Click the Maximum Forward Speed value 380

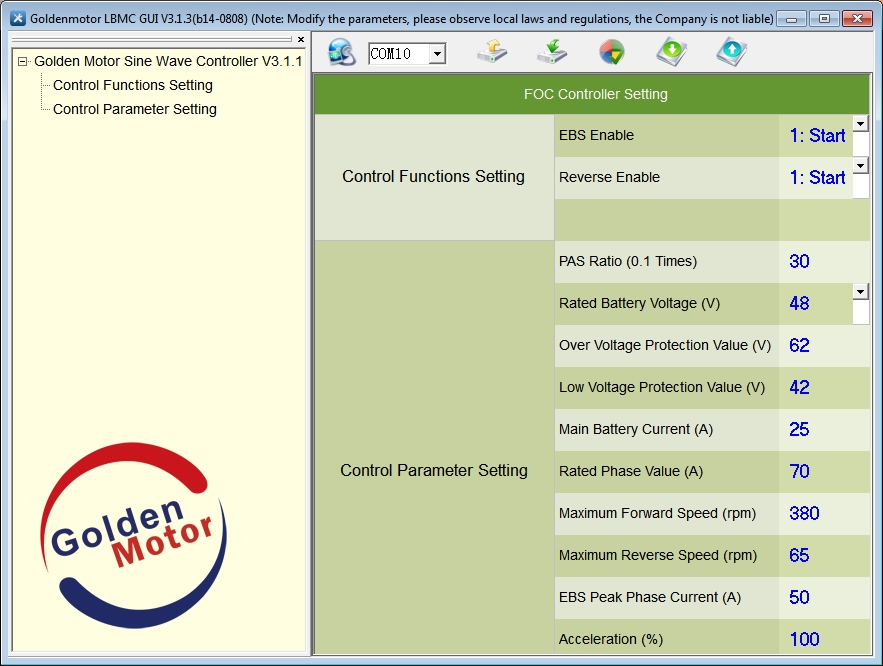(803, 514)
